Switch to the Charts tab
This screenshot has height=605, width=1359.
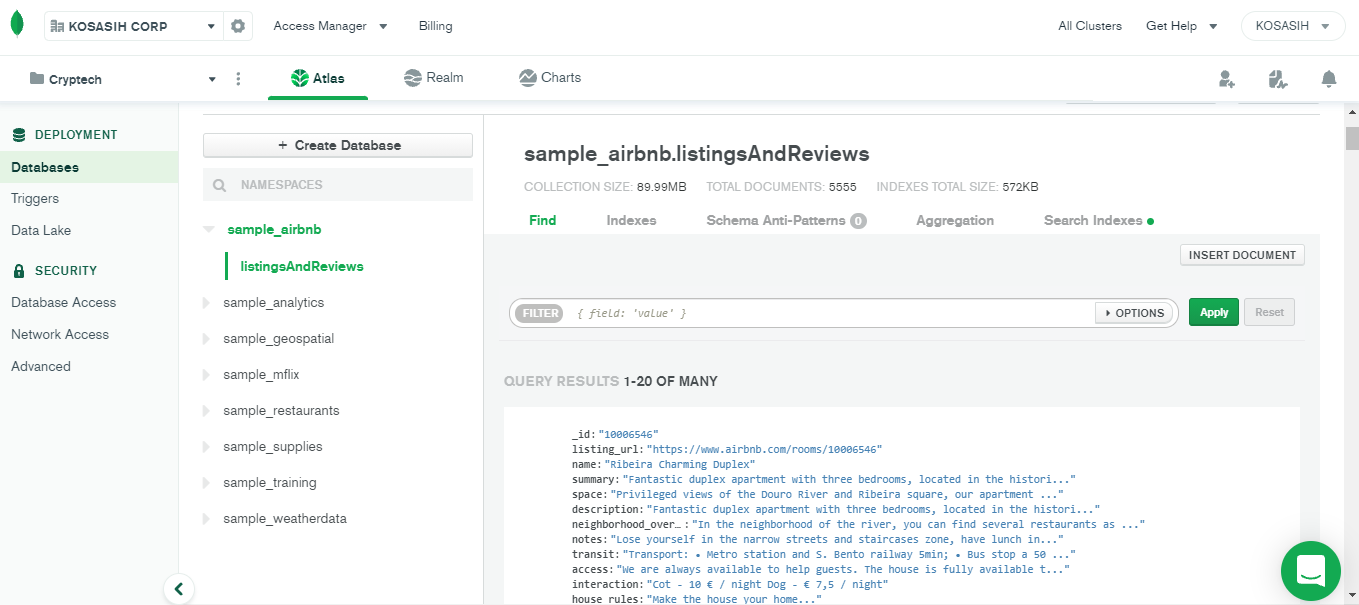[x=550, y=78]
